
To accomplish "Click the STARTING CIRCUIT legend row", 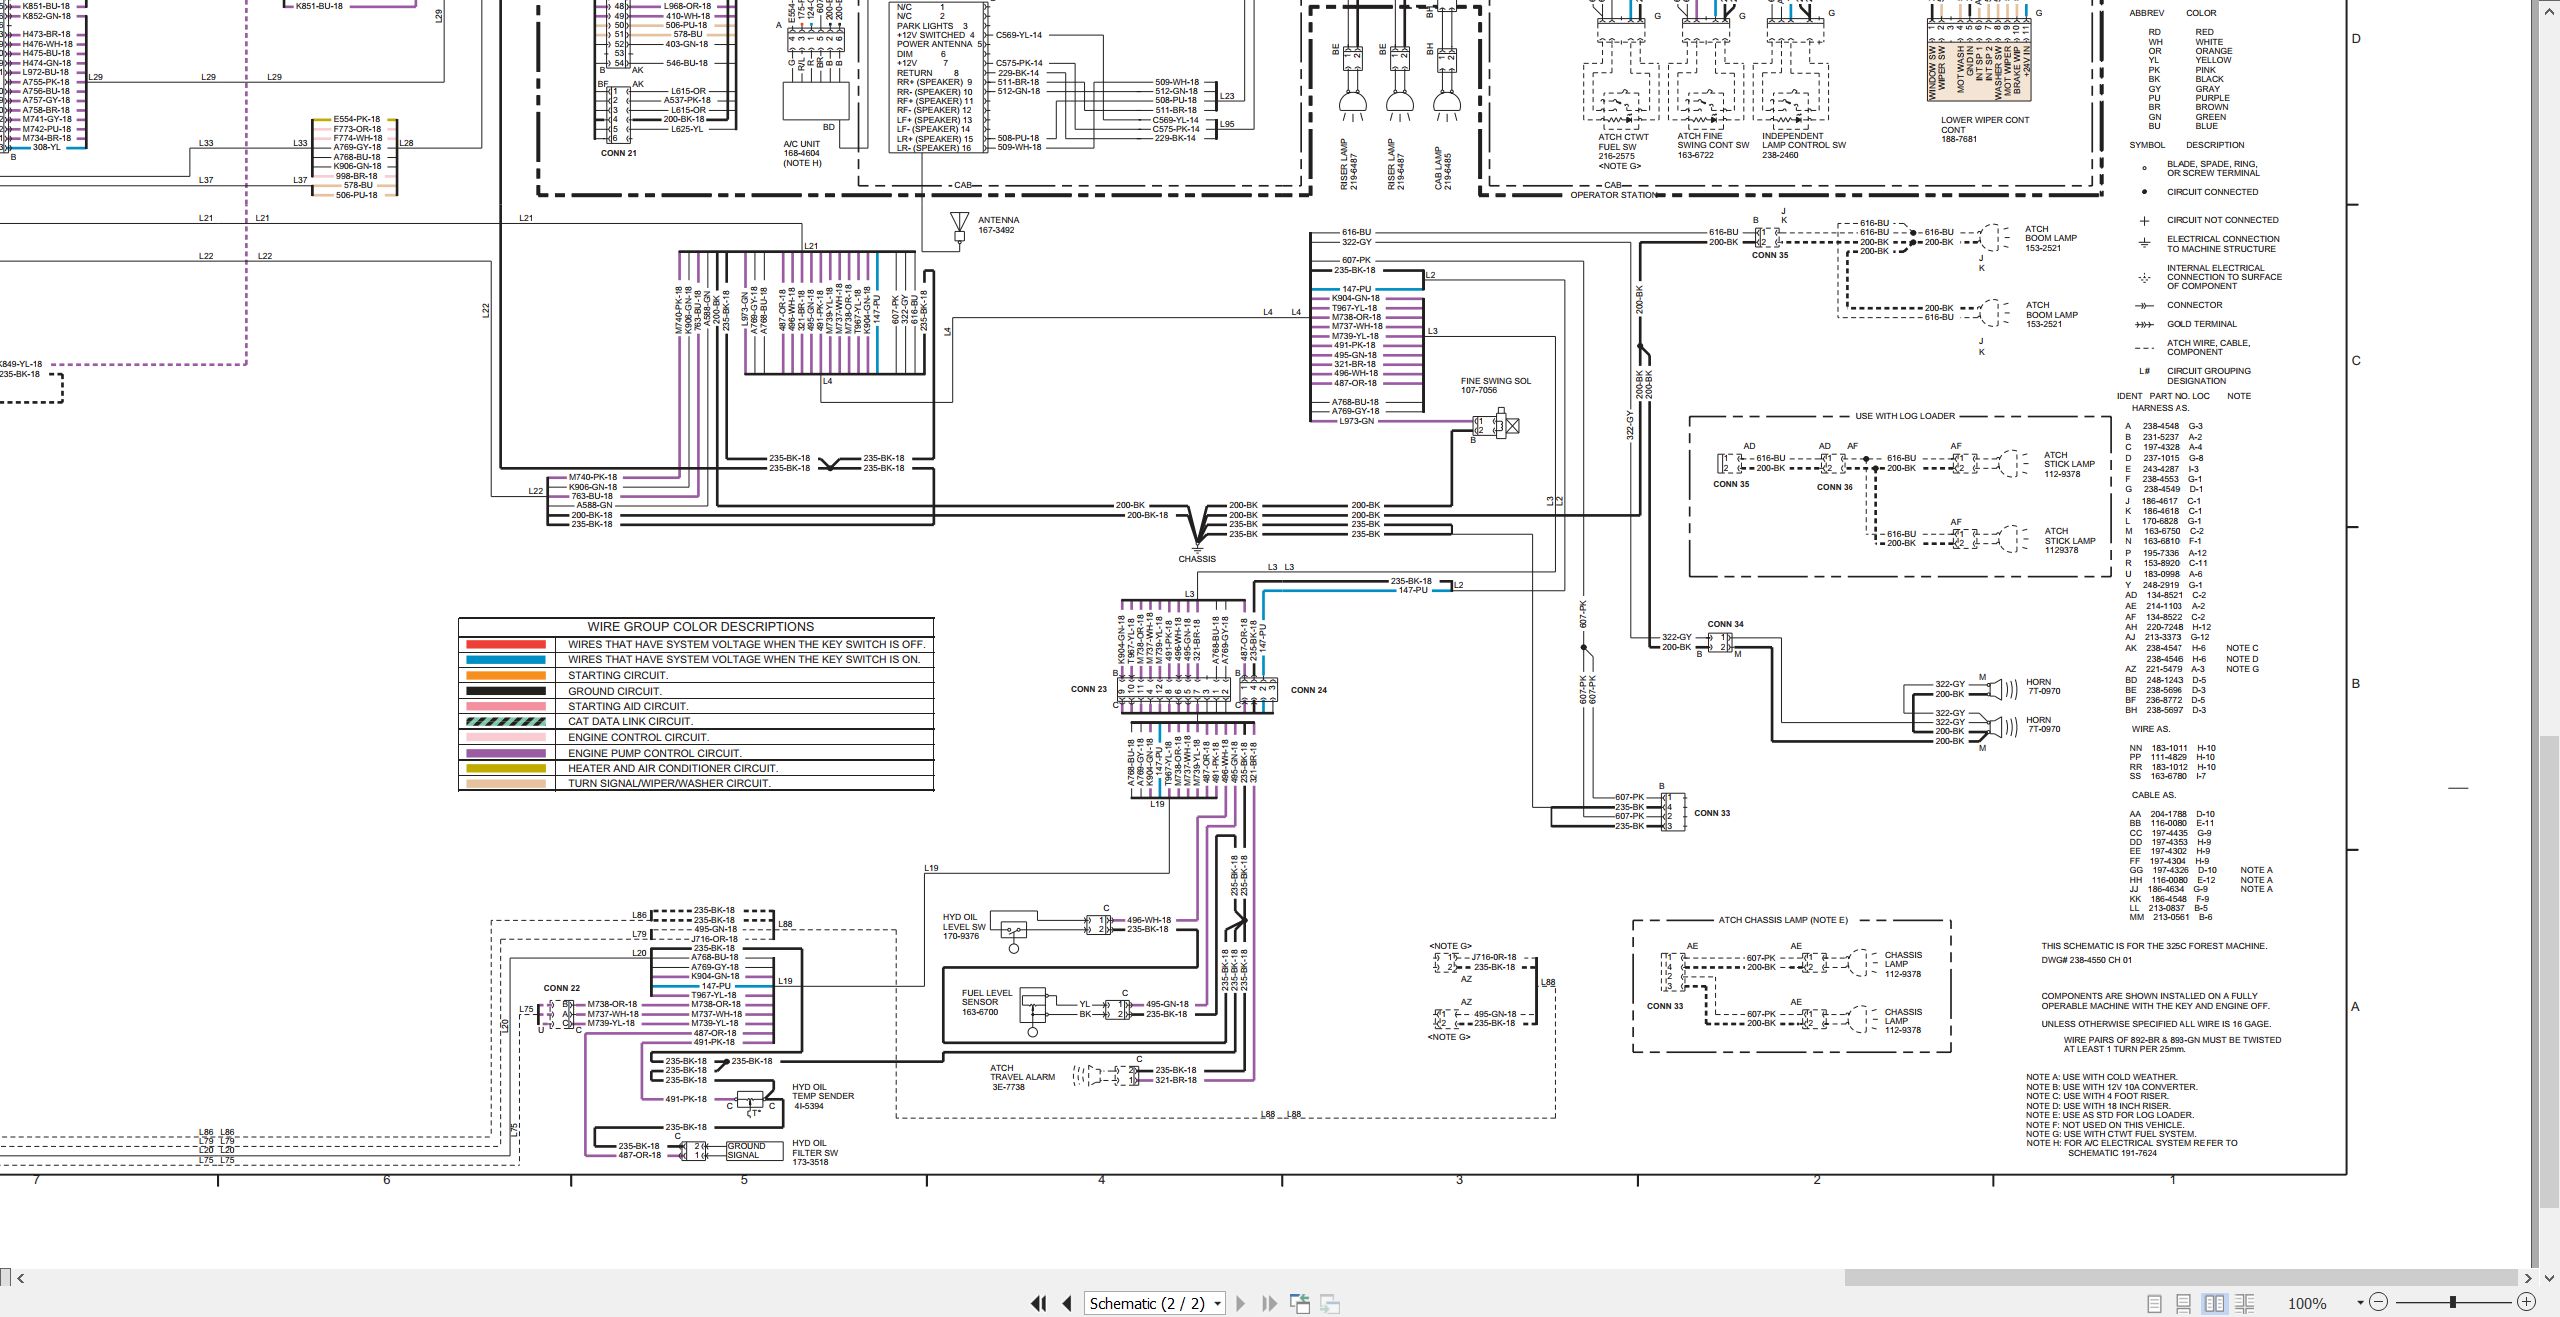I will point(696,676).
